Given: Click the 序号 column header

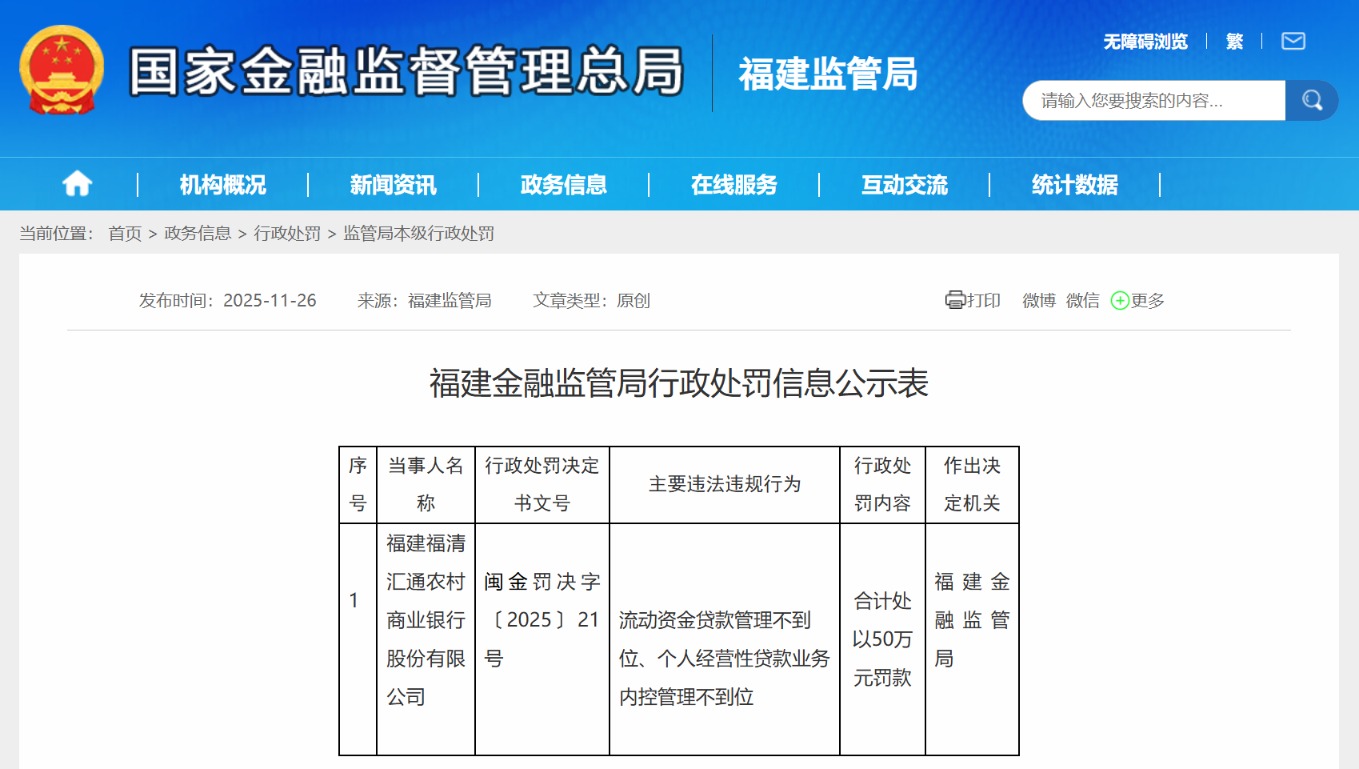Looking at the screenshot, I should point(358,484).
